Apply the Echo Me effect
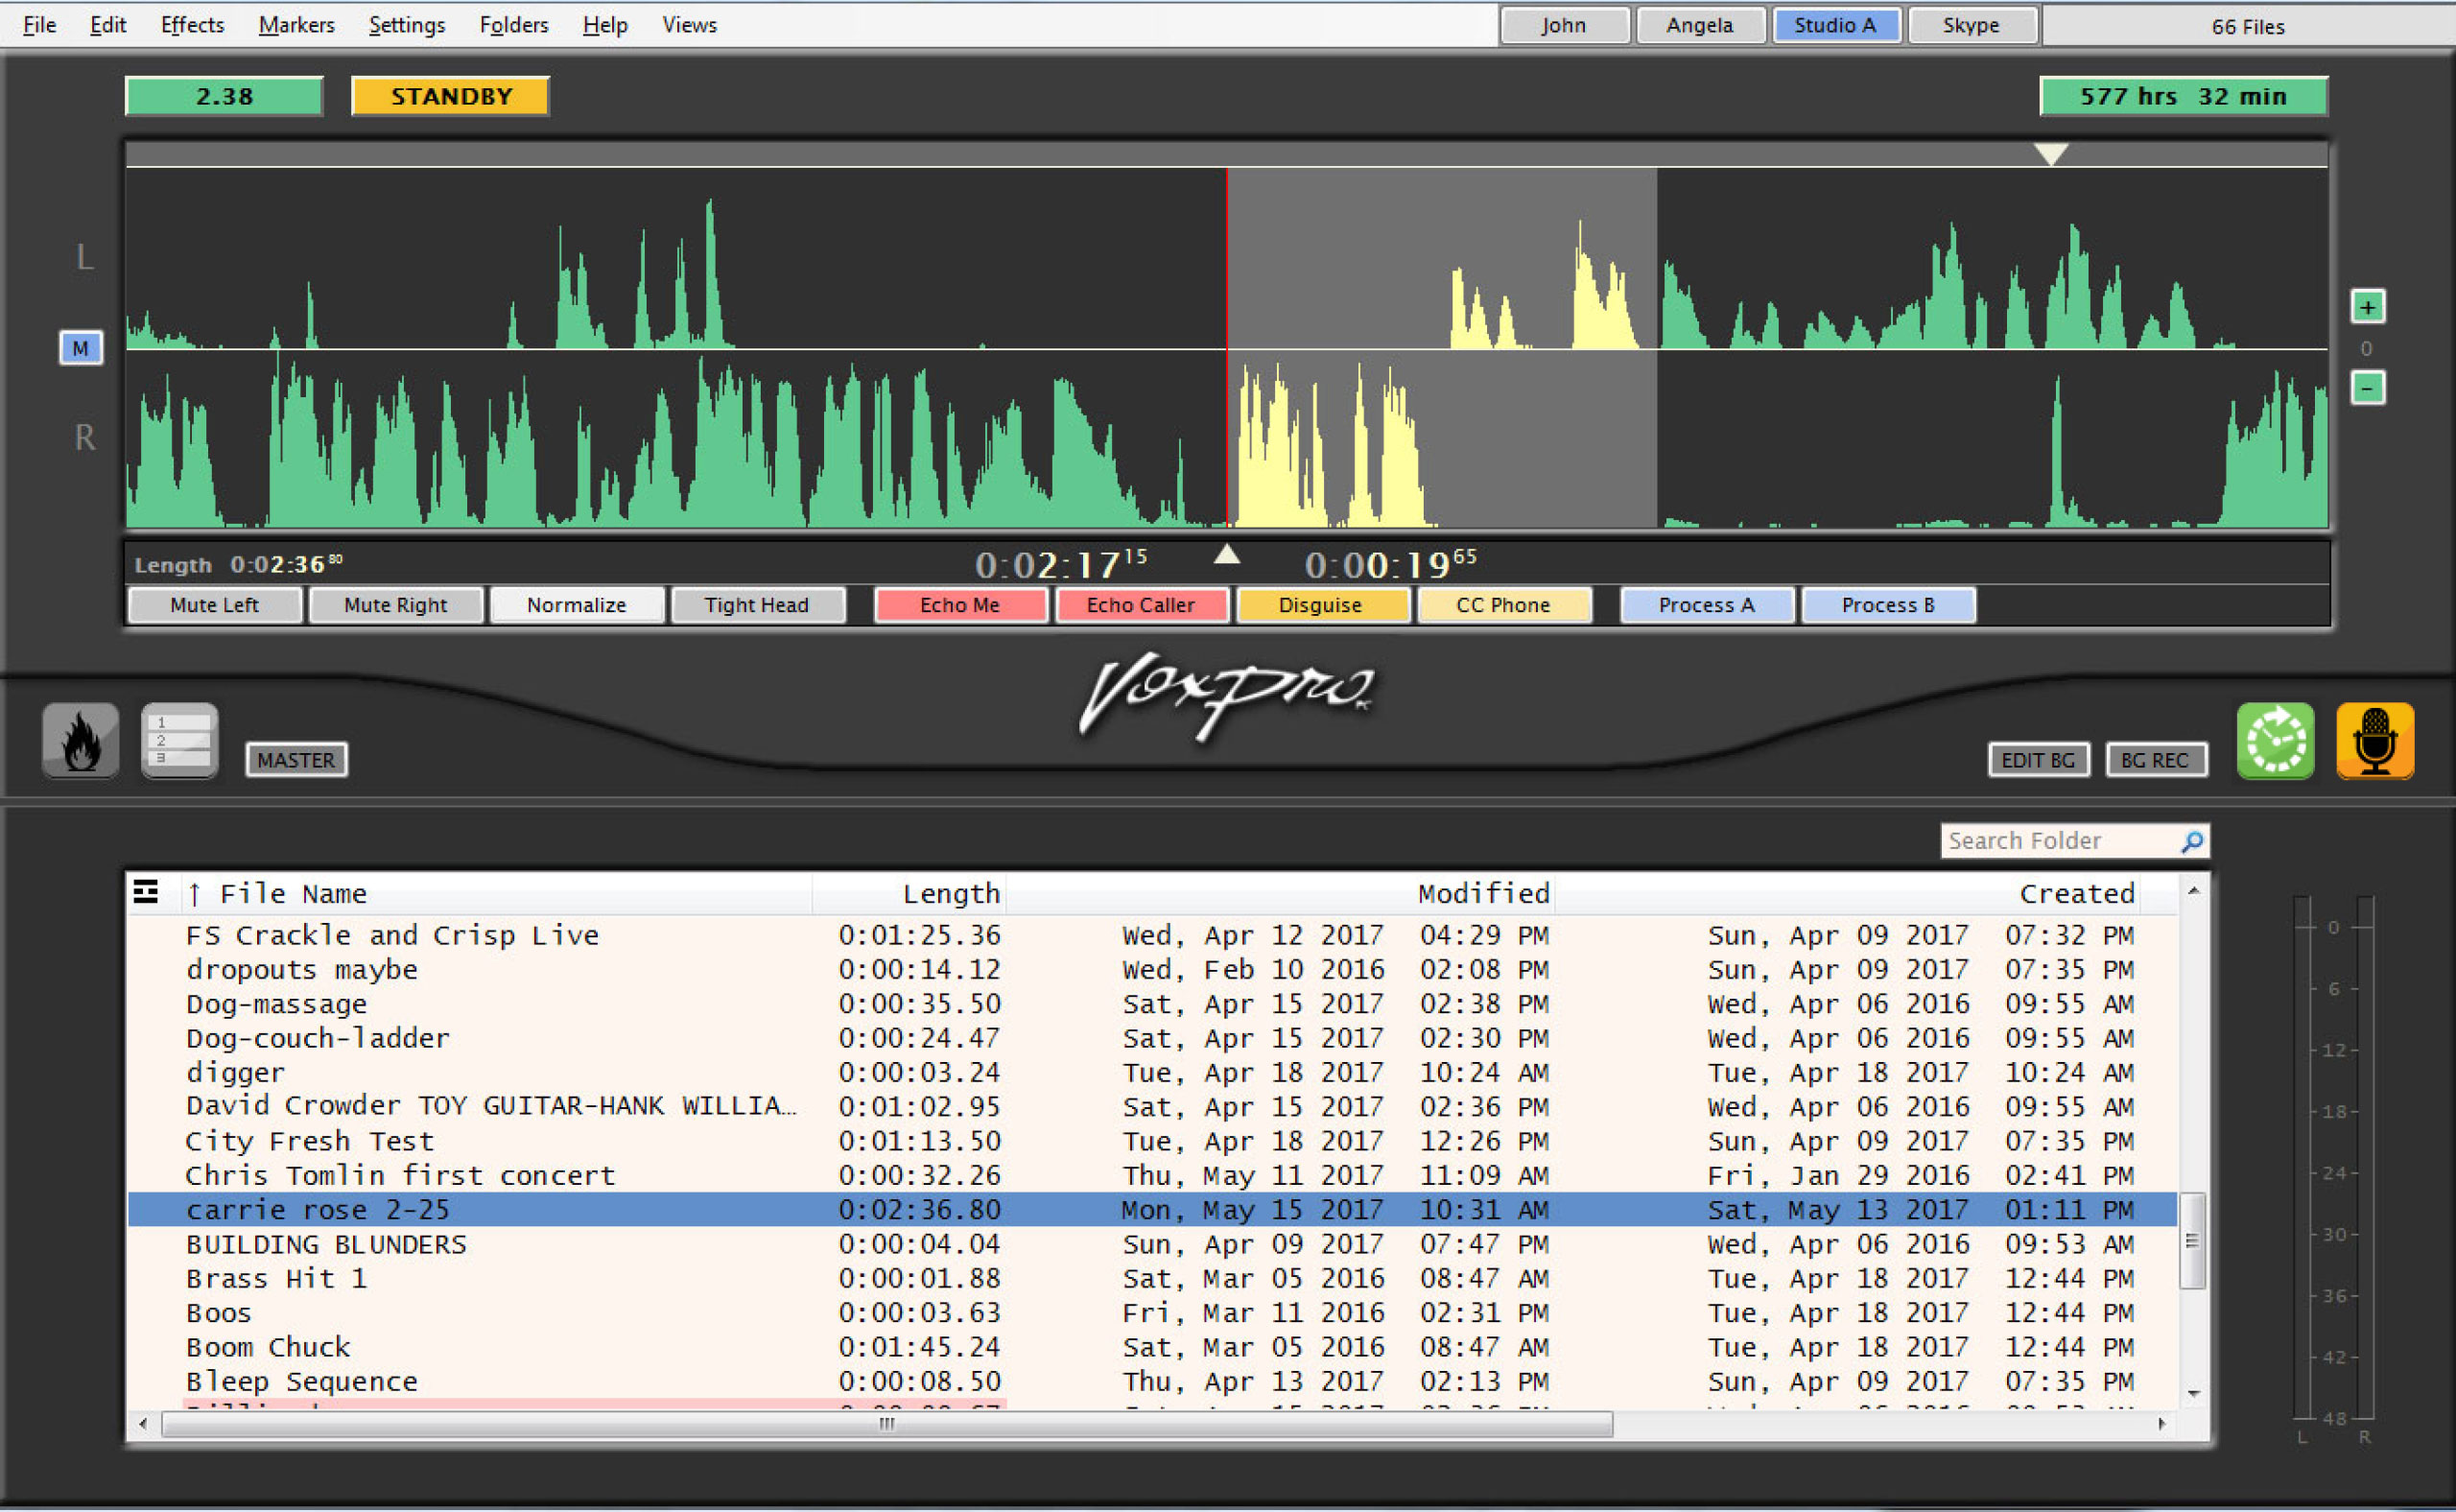Image resolution: width=2456 pixels, height=1512 pixels. [x=960, y=605]
